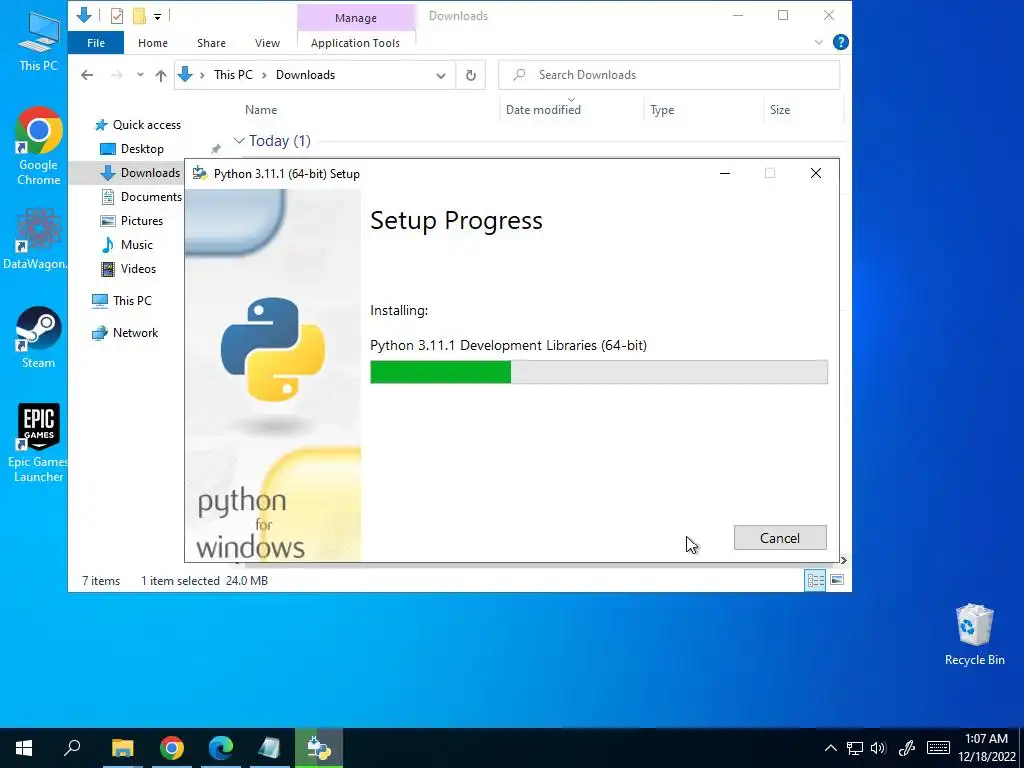
Task: Click the notepad-like taskbar app icon
Action: pos(269,748)
